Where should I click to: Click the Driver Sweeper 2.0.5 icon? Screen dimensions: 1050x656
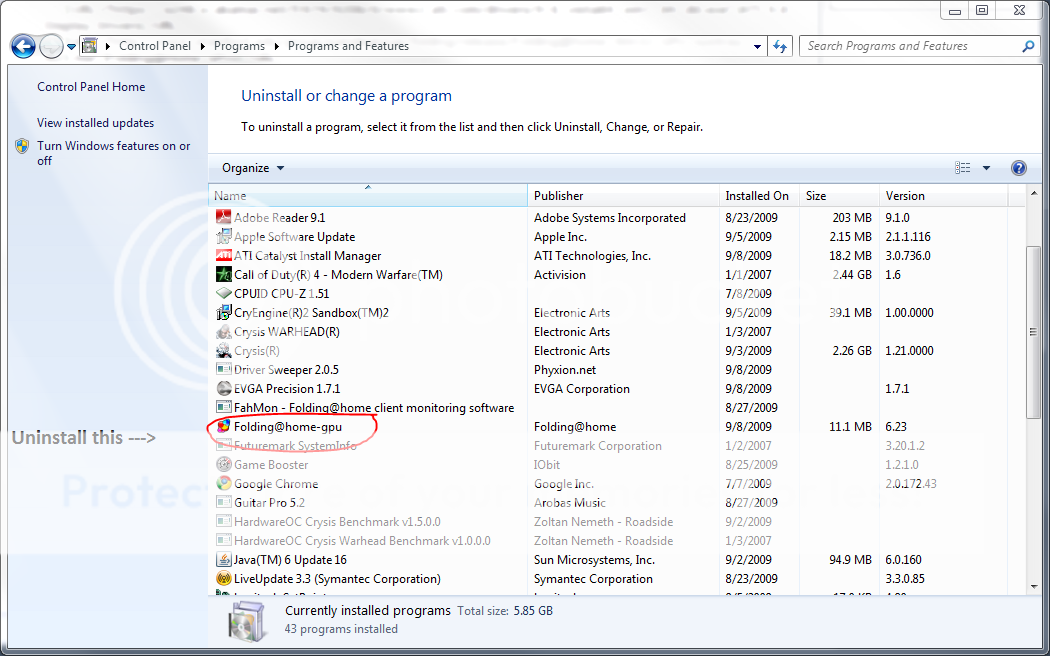click(224, 370)
